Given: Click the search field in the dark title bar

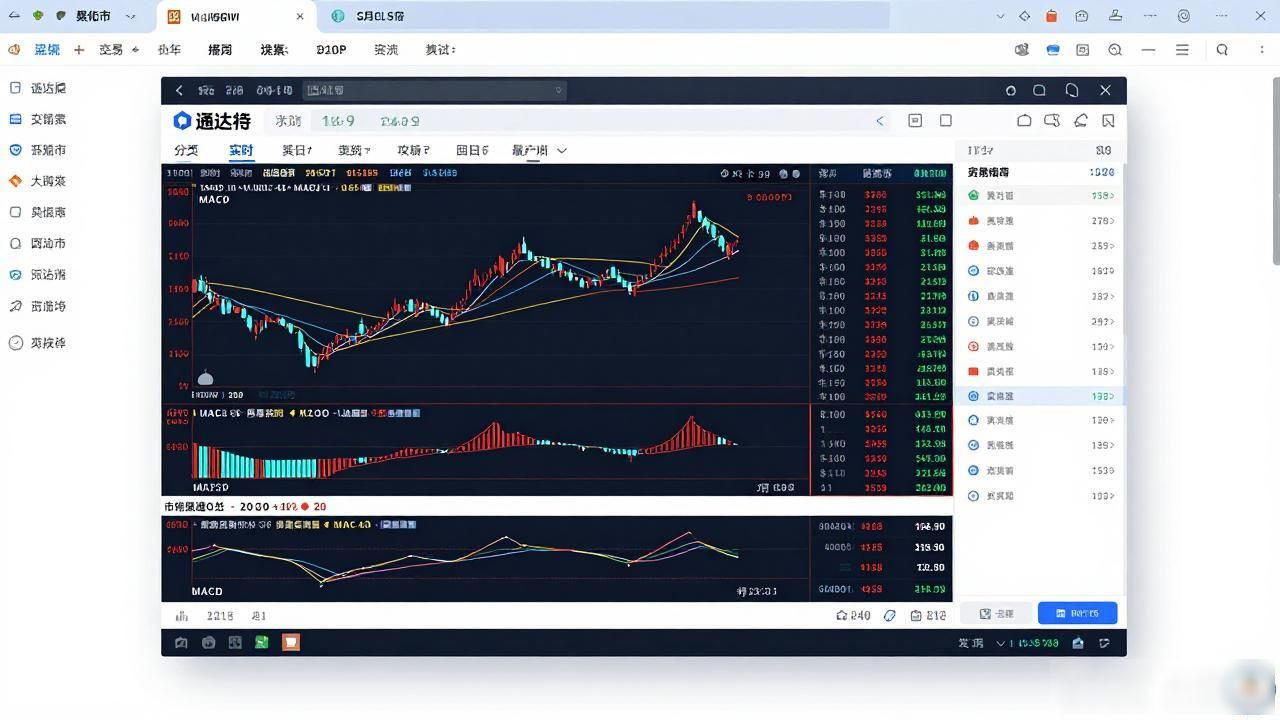Looking at the screenshot, I should click(436, 90).
